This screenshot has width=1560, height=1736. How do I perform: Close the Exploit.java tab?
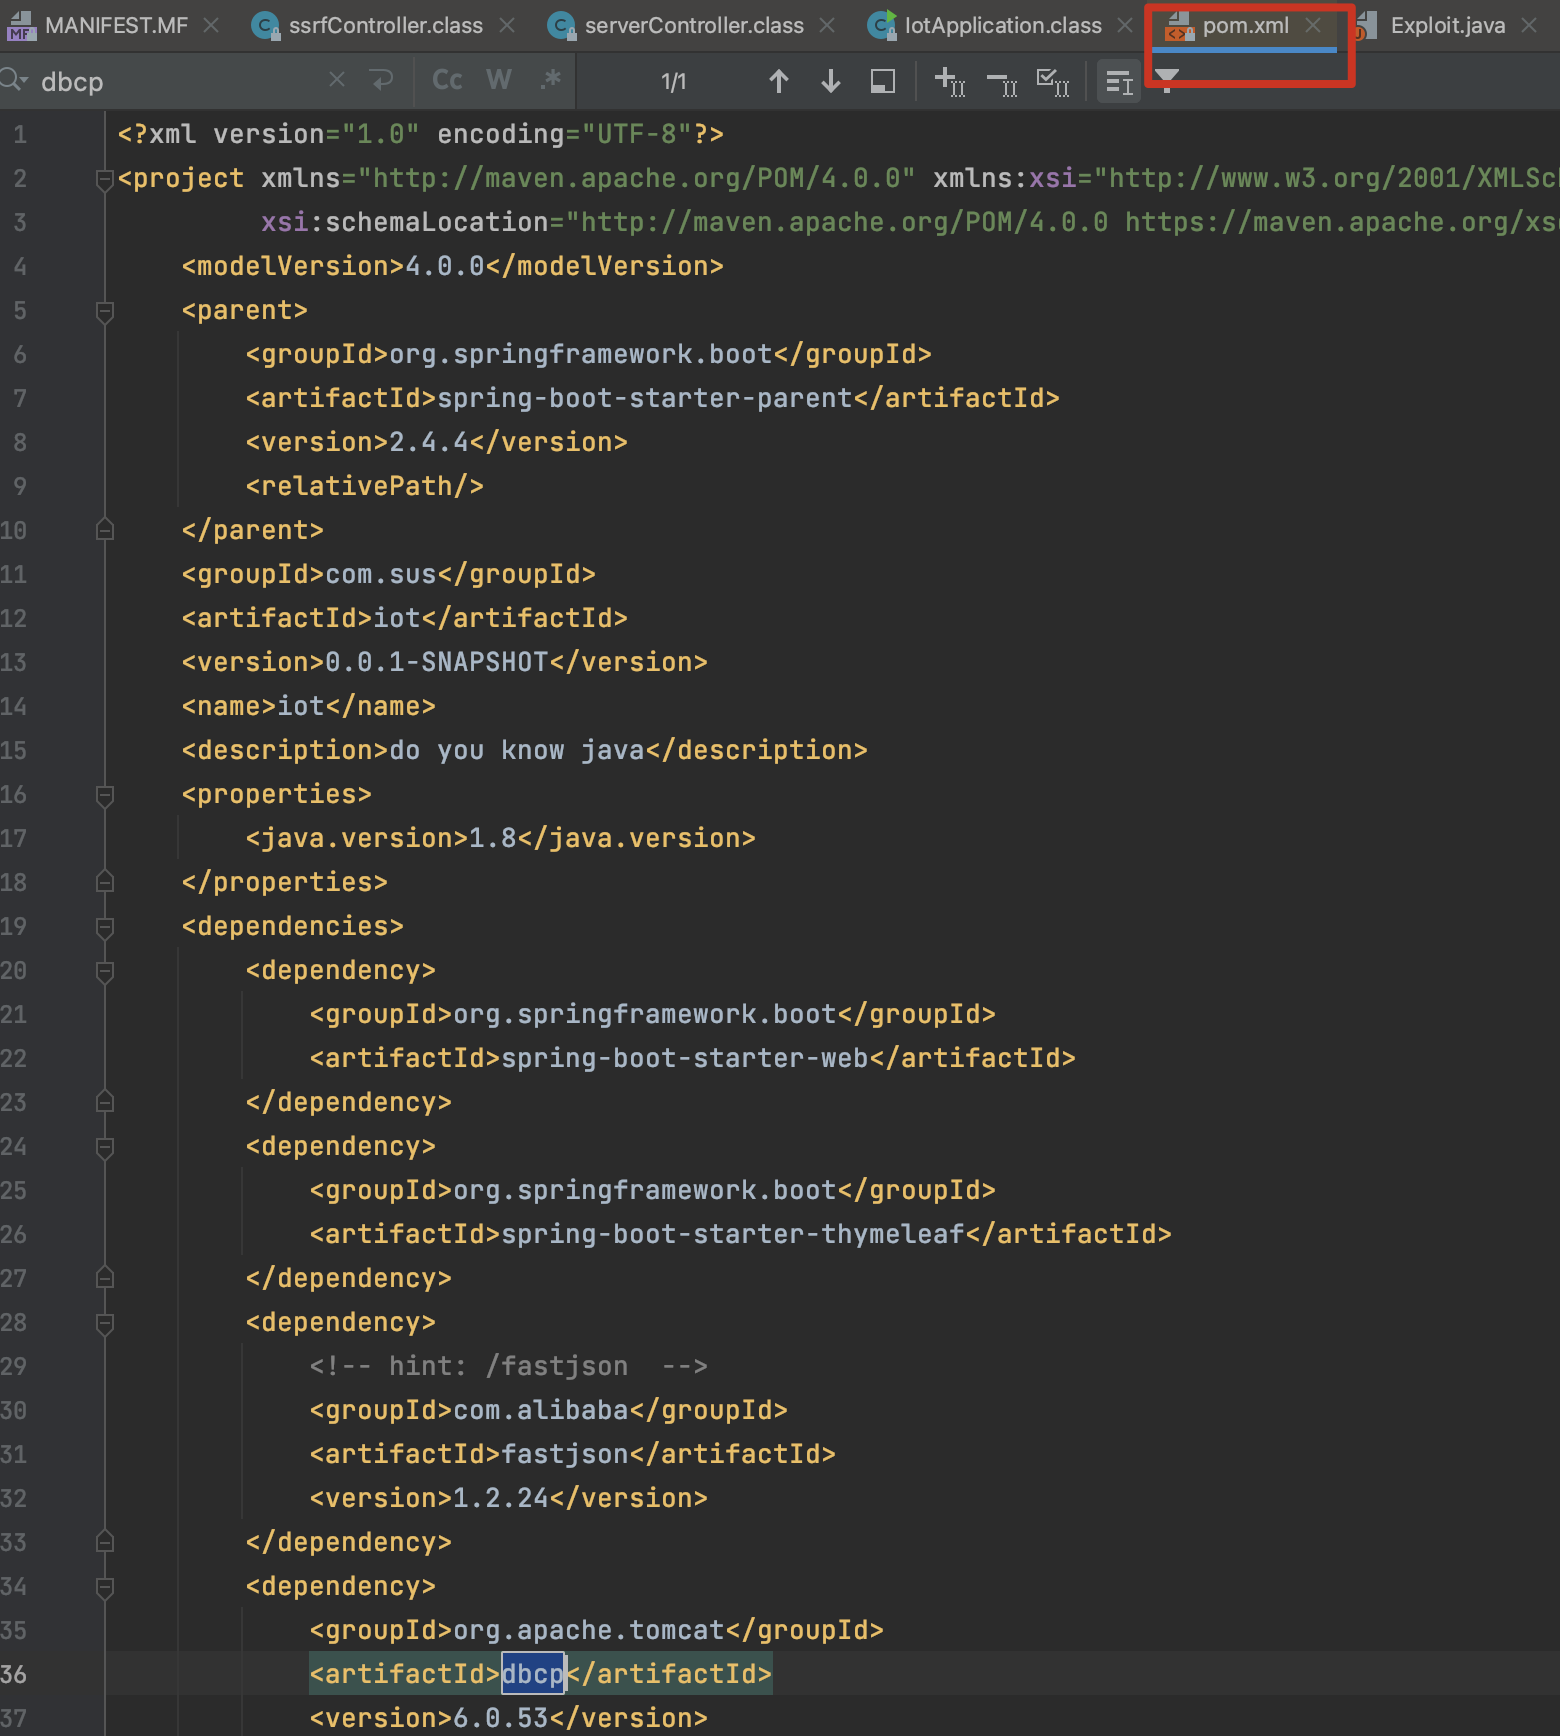click(1529, 26)
